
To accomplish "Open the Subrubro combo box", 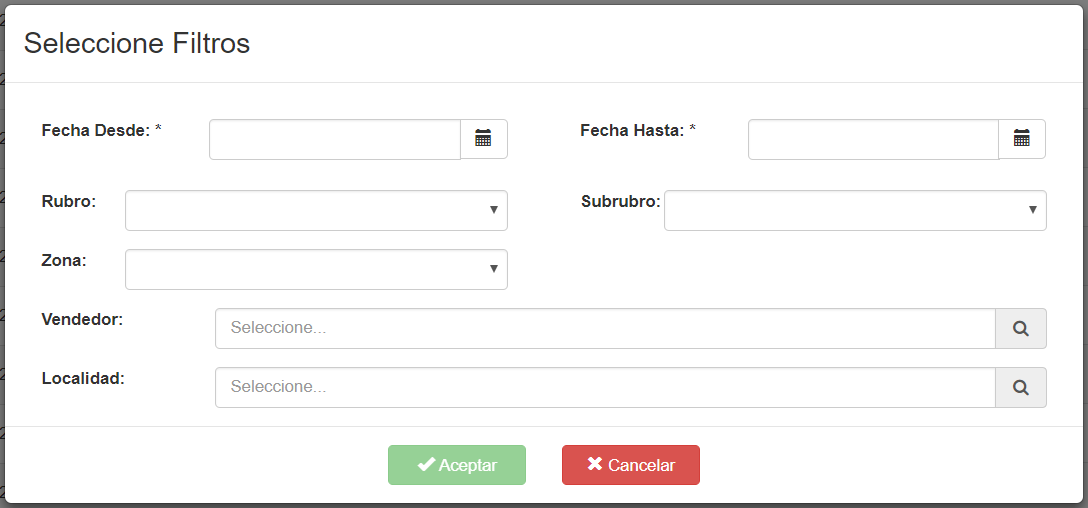I will click(x=855, y=210).
